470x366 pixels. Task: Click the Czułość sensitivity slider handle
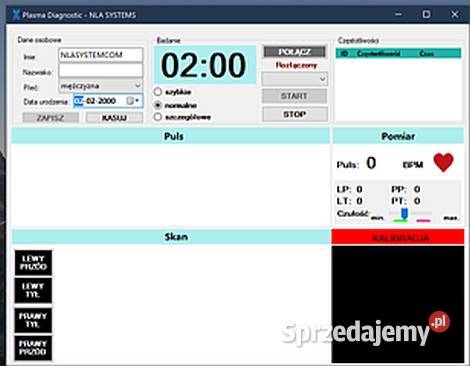tap(404, 213)
